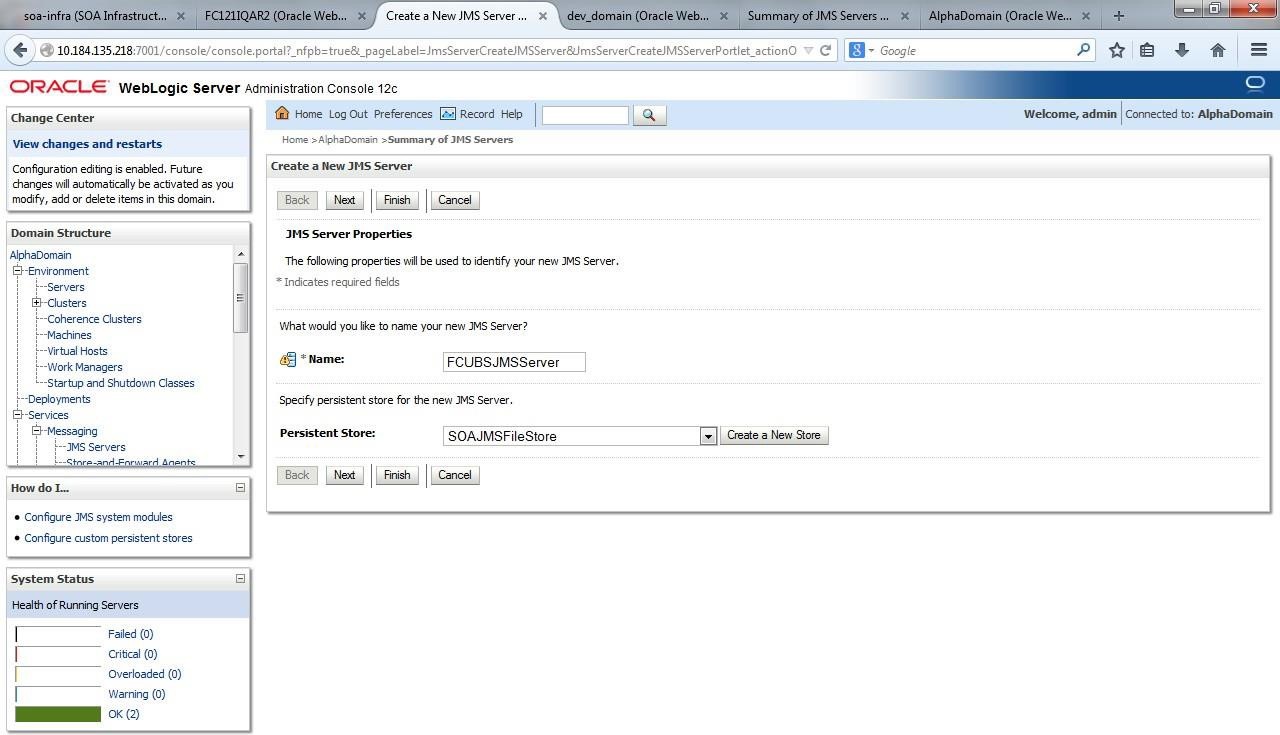Screen dimensions: 1280x735
Task: Select Virtual Hosts in the tree
Action: 77,351
